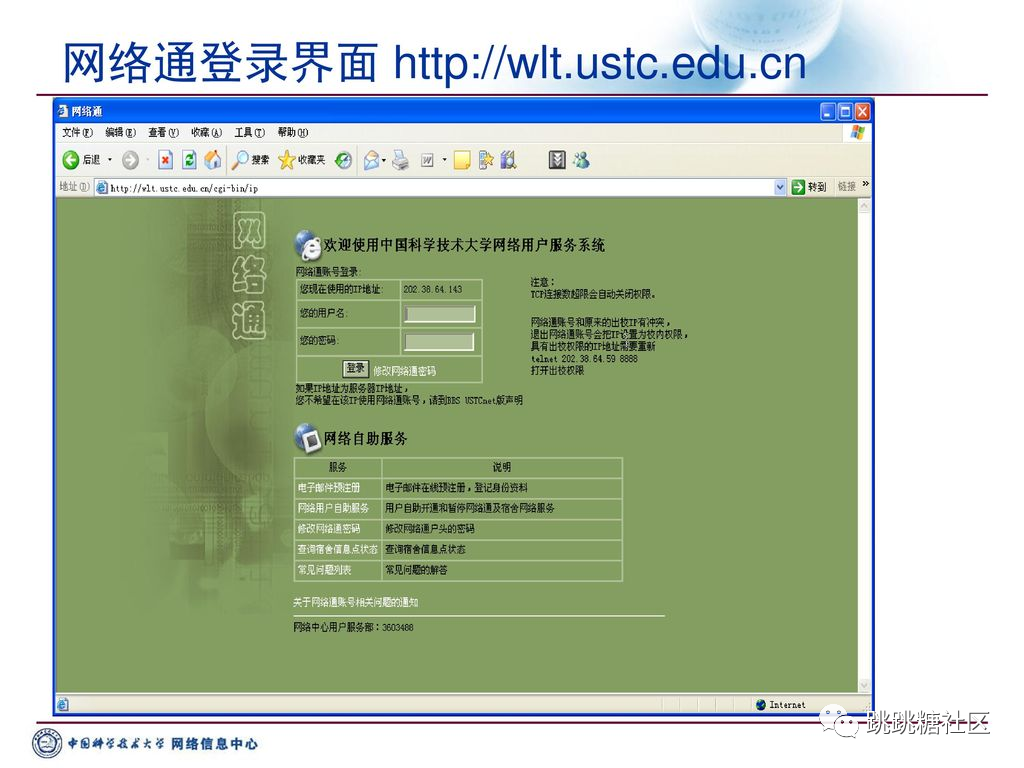The width and height of the screenshot is (1024, 768).
Task: Open the 常见问题列表 link
Action: click(325, 570)
